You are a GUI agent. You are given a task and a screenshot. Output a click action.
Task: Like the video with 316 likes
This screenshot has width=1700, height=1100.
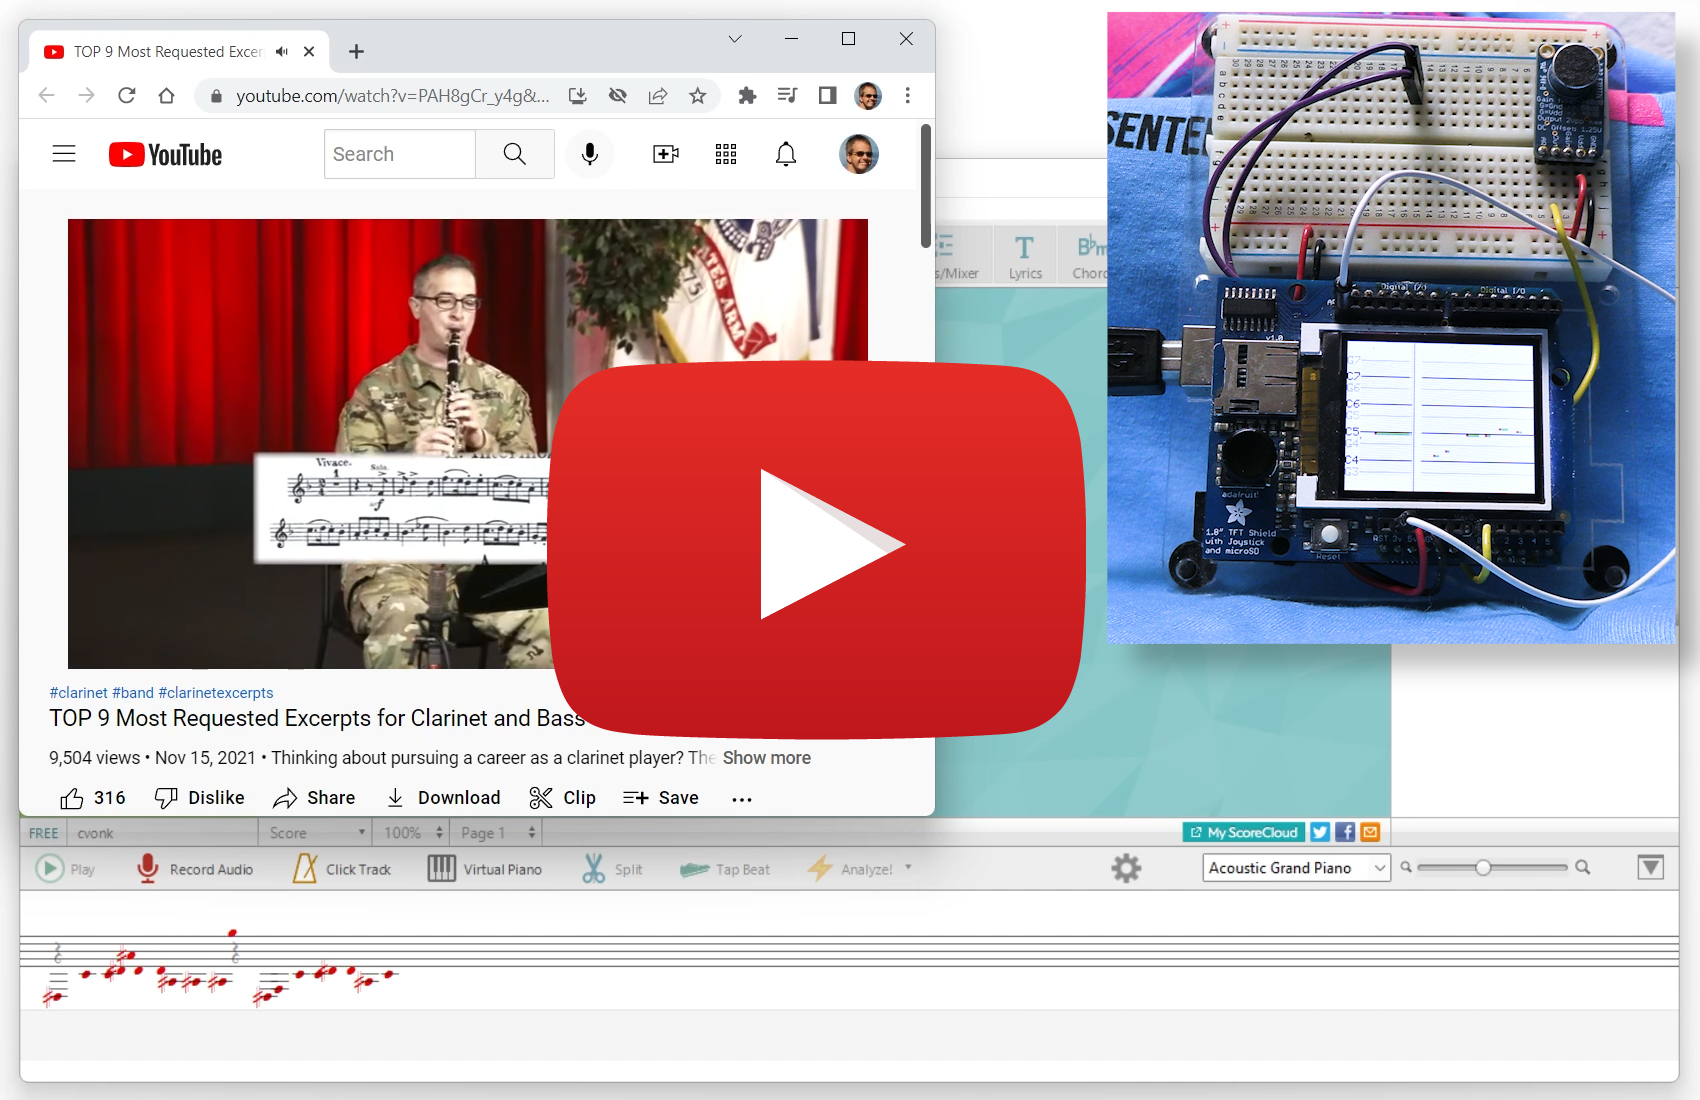(92, 797)
